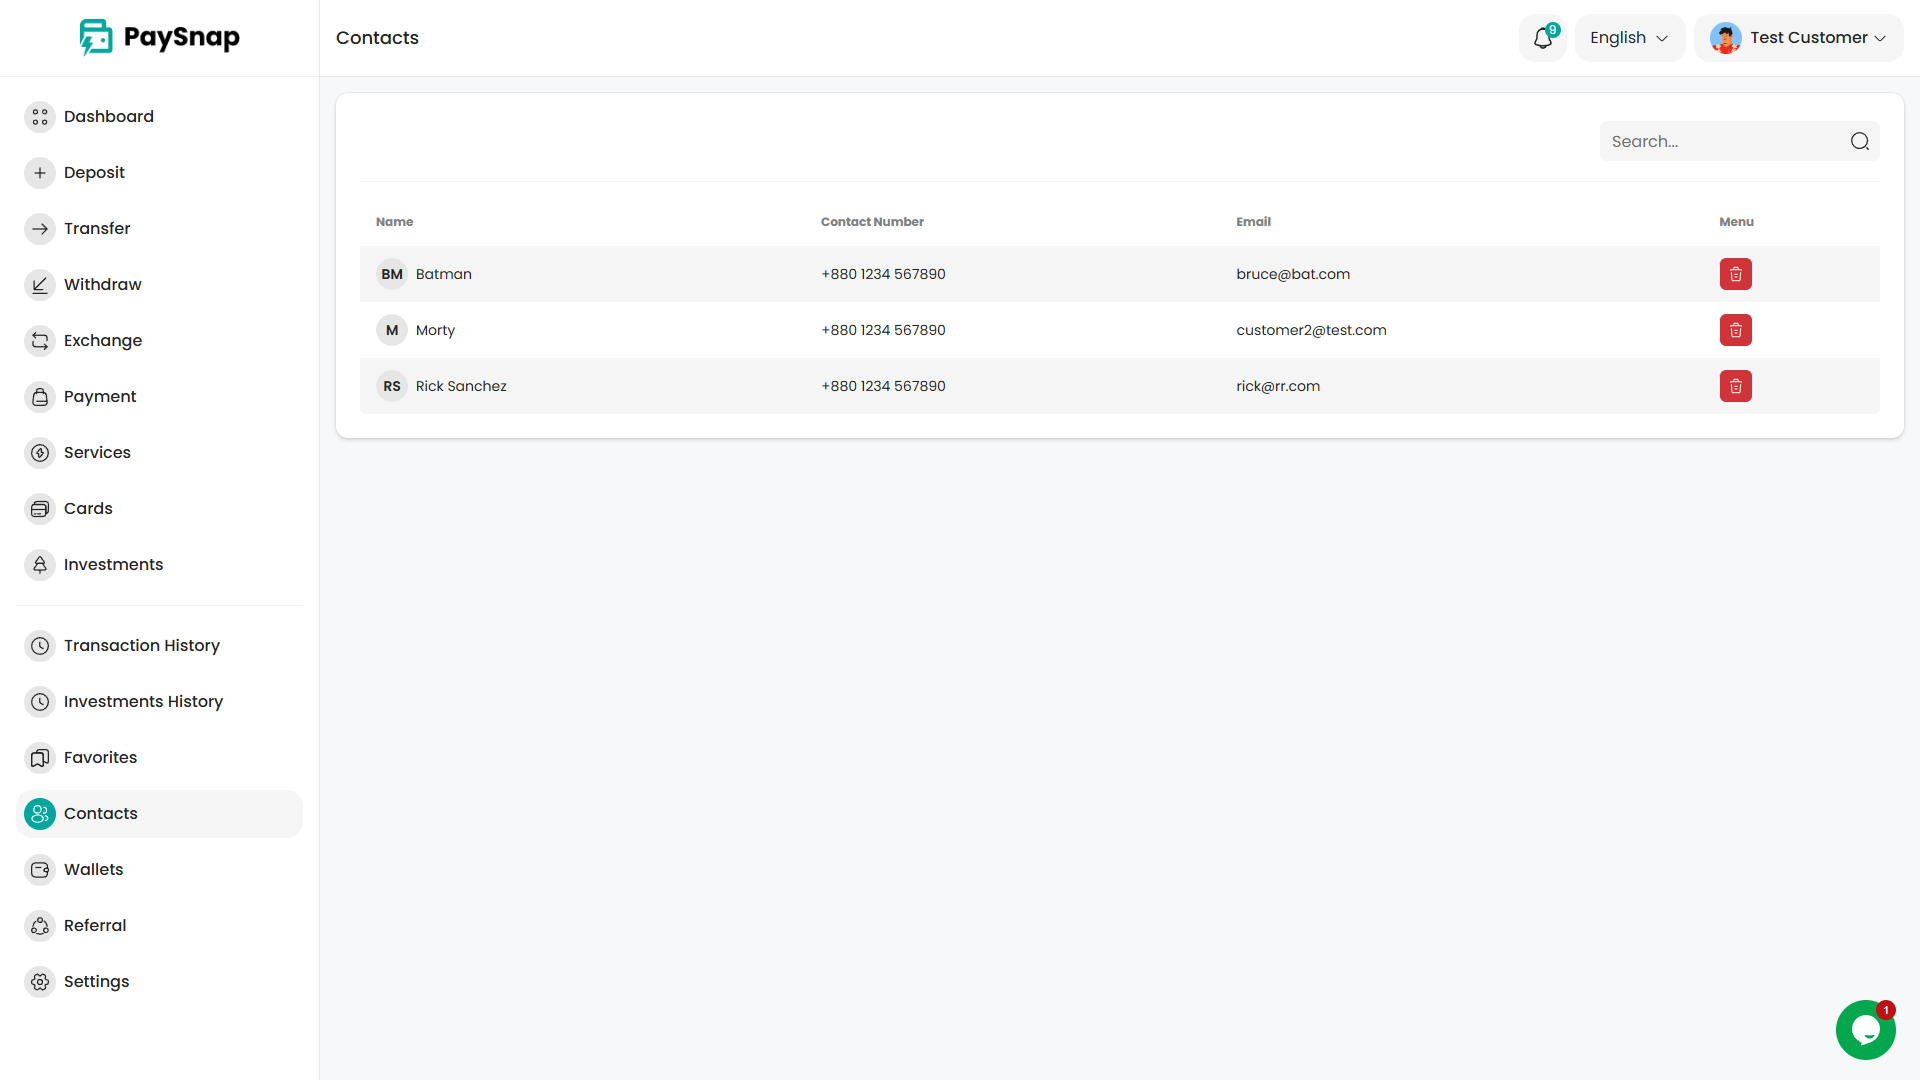Click the Exchange arrows icon in sidebar
Screen dimensions: 1920x1080
pos(40,340)
